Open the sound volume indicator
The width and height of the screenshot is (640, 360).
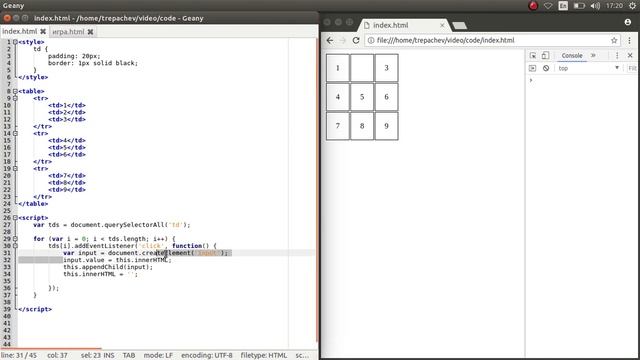tap(595, 6)
